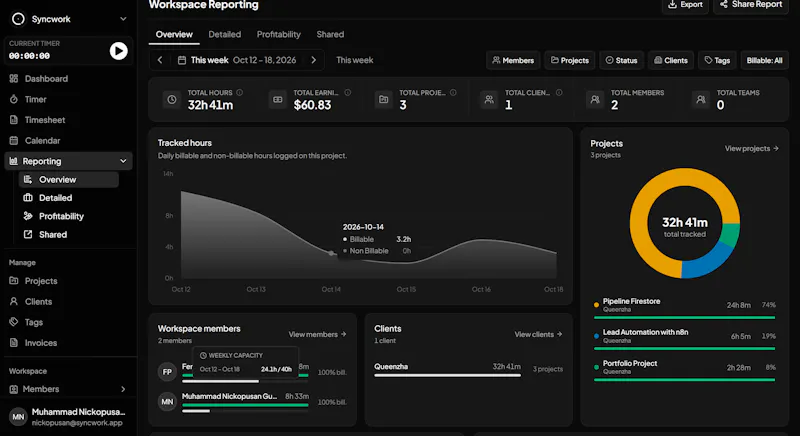
Task: Select the Lead Automation with n8n project row
Action: 685,339
